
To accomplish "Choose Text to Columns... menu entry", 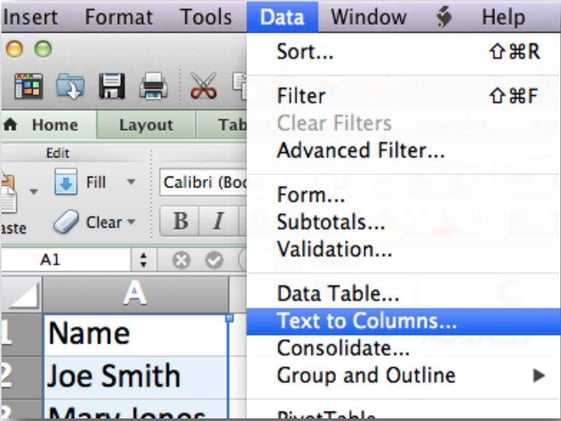I will (404, 321).
